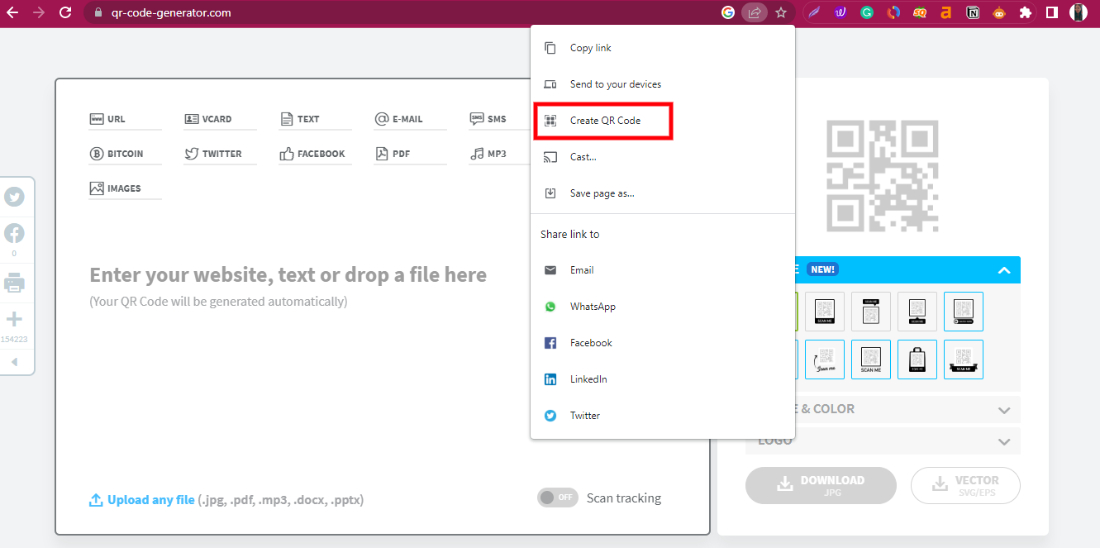1100x548 pixels.
Task: Open the SQ orange extension icon
Action: point(920,13)
